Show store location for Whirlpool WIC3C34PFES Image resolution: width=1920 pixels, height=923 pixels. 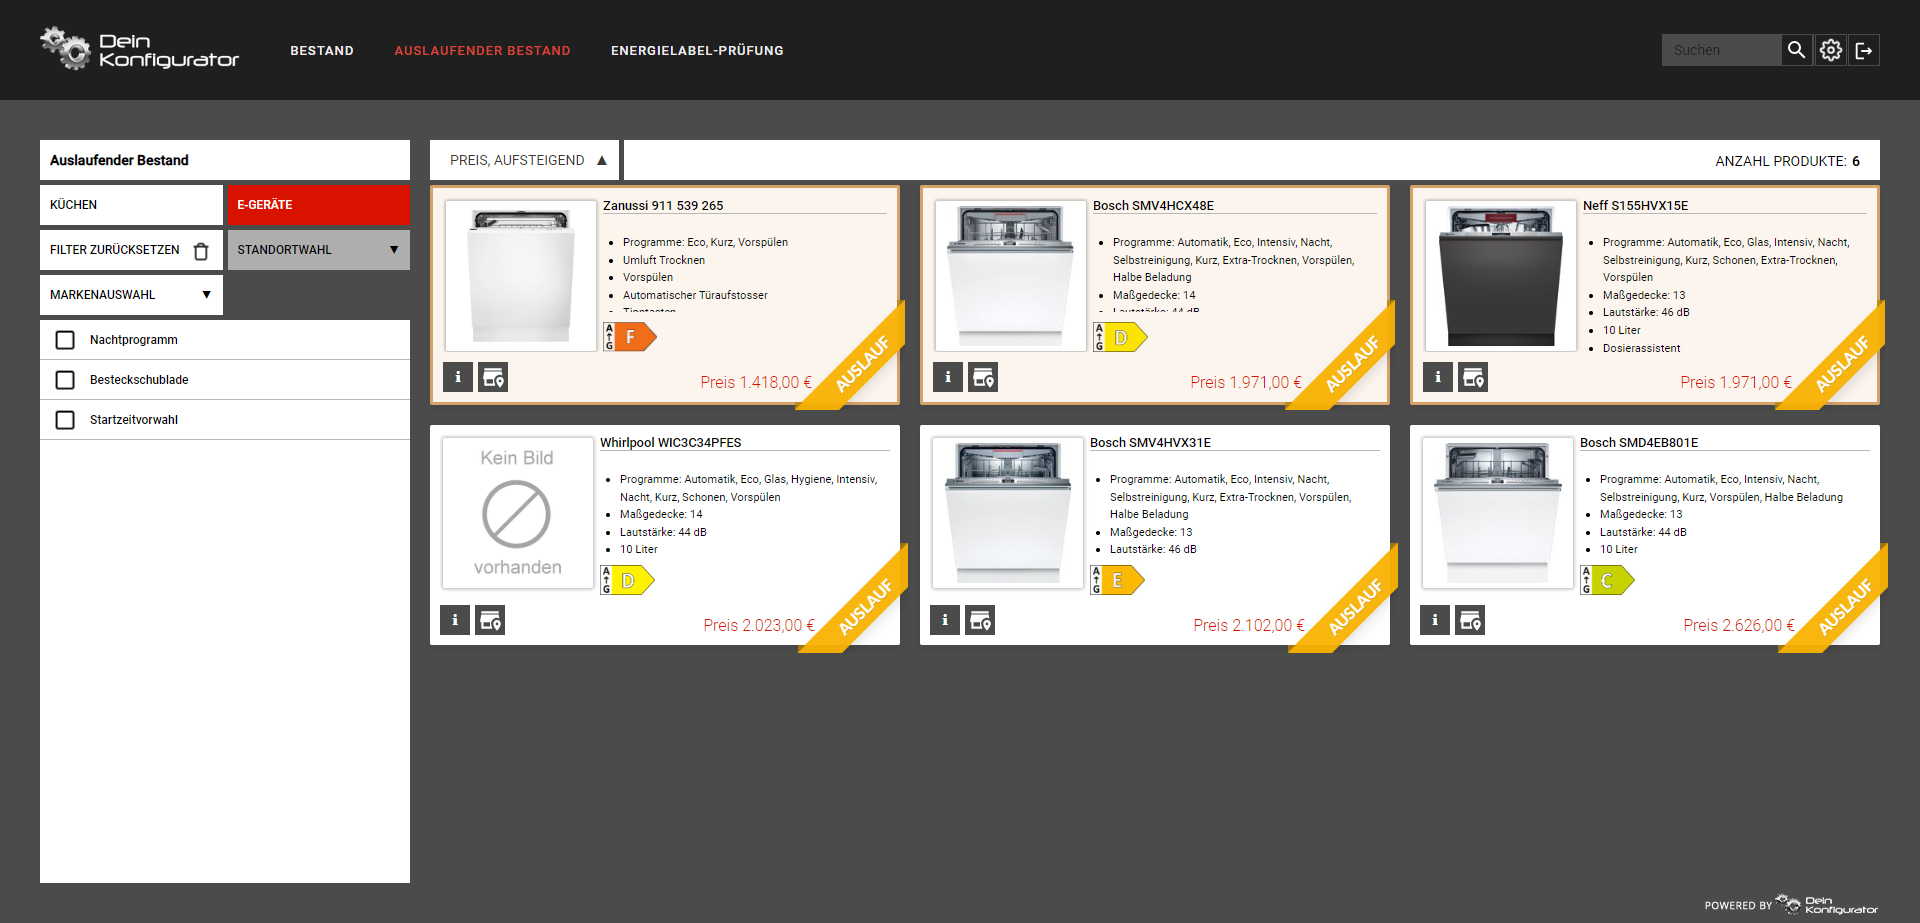pos(490,620)
